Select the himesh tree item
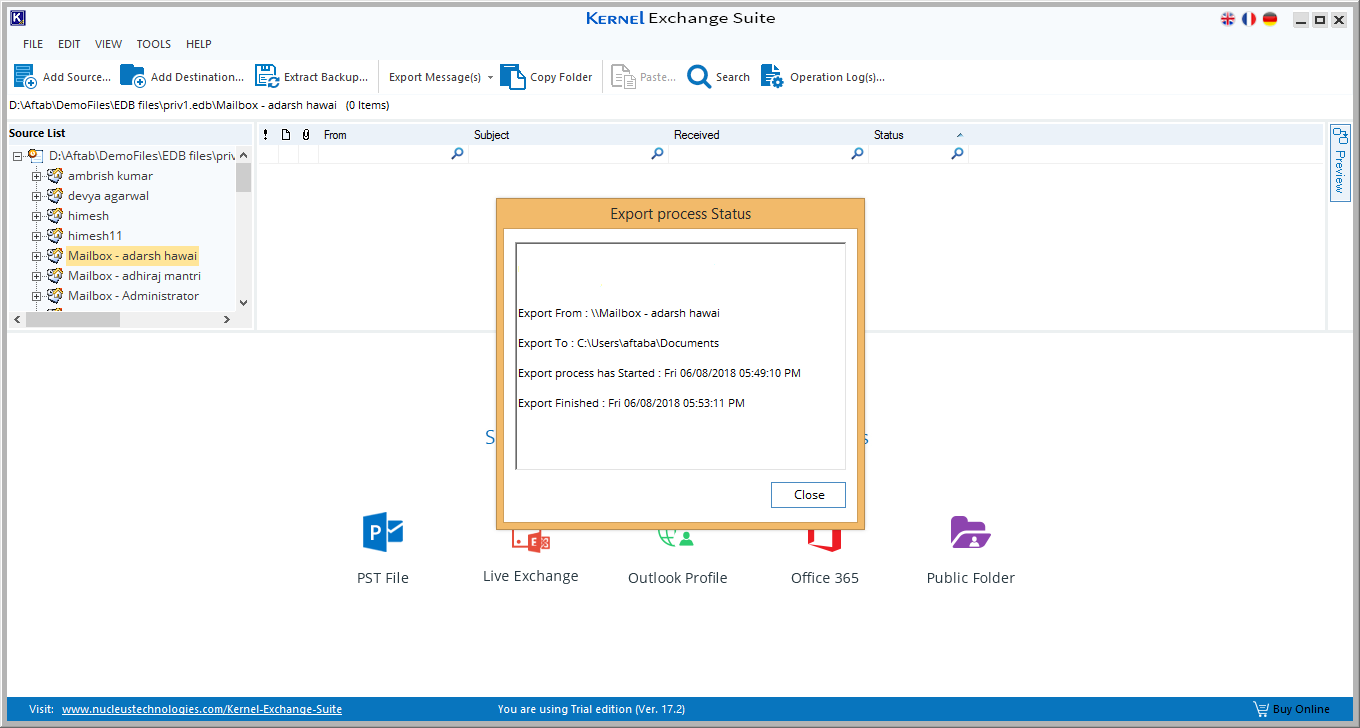Screen dimensions: 1360x728 coord(88,216)
